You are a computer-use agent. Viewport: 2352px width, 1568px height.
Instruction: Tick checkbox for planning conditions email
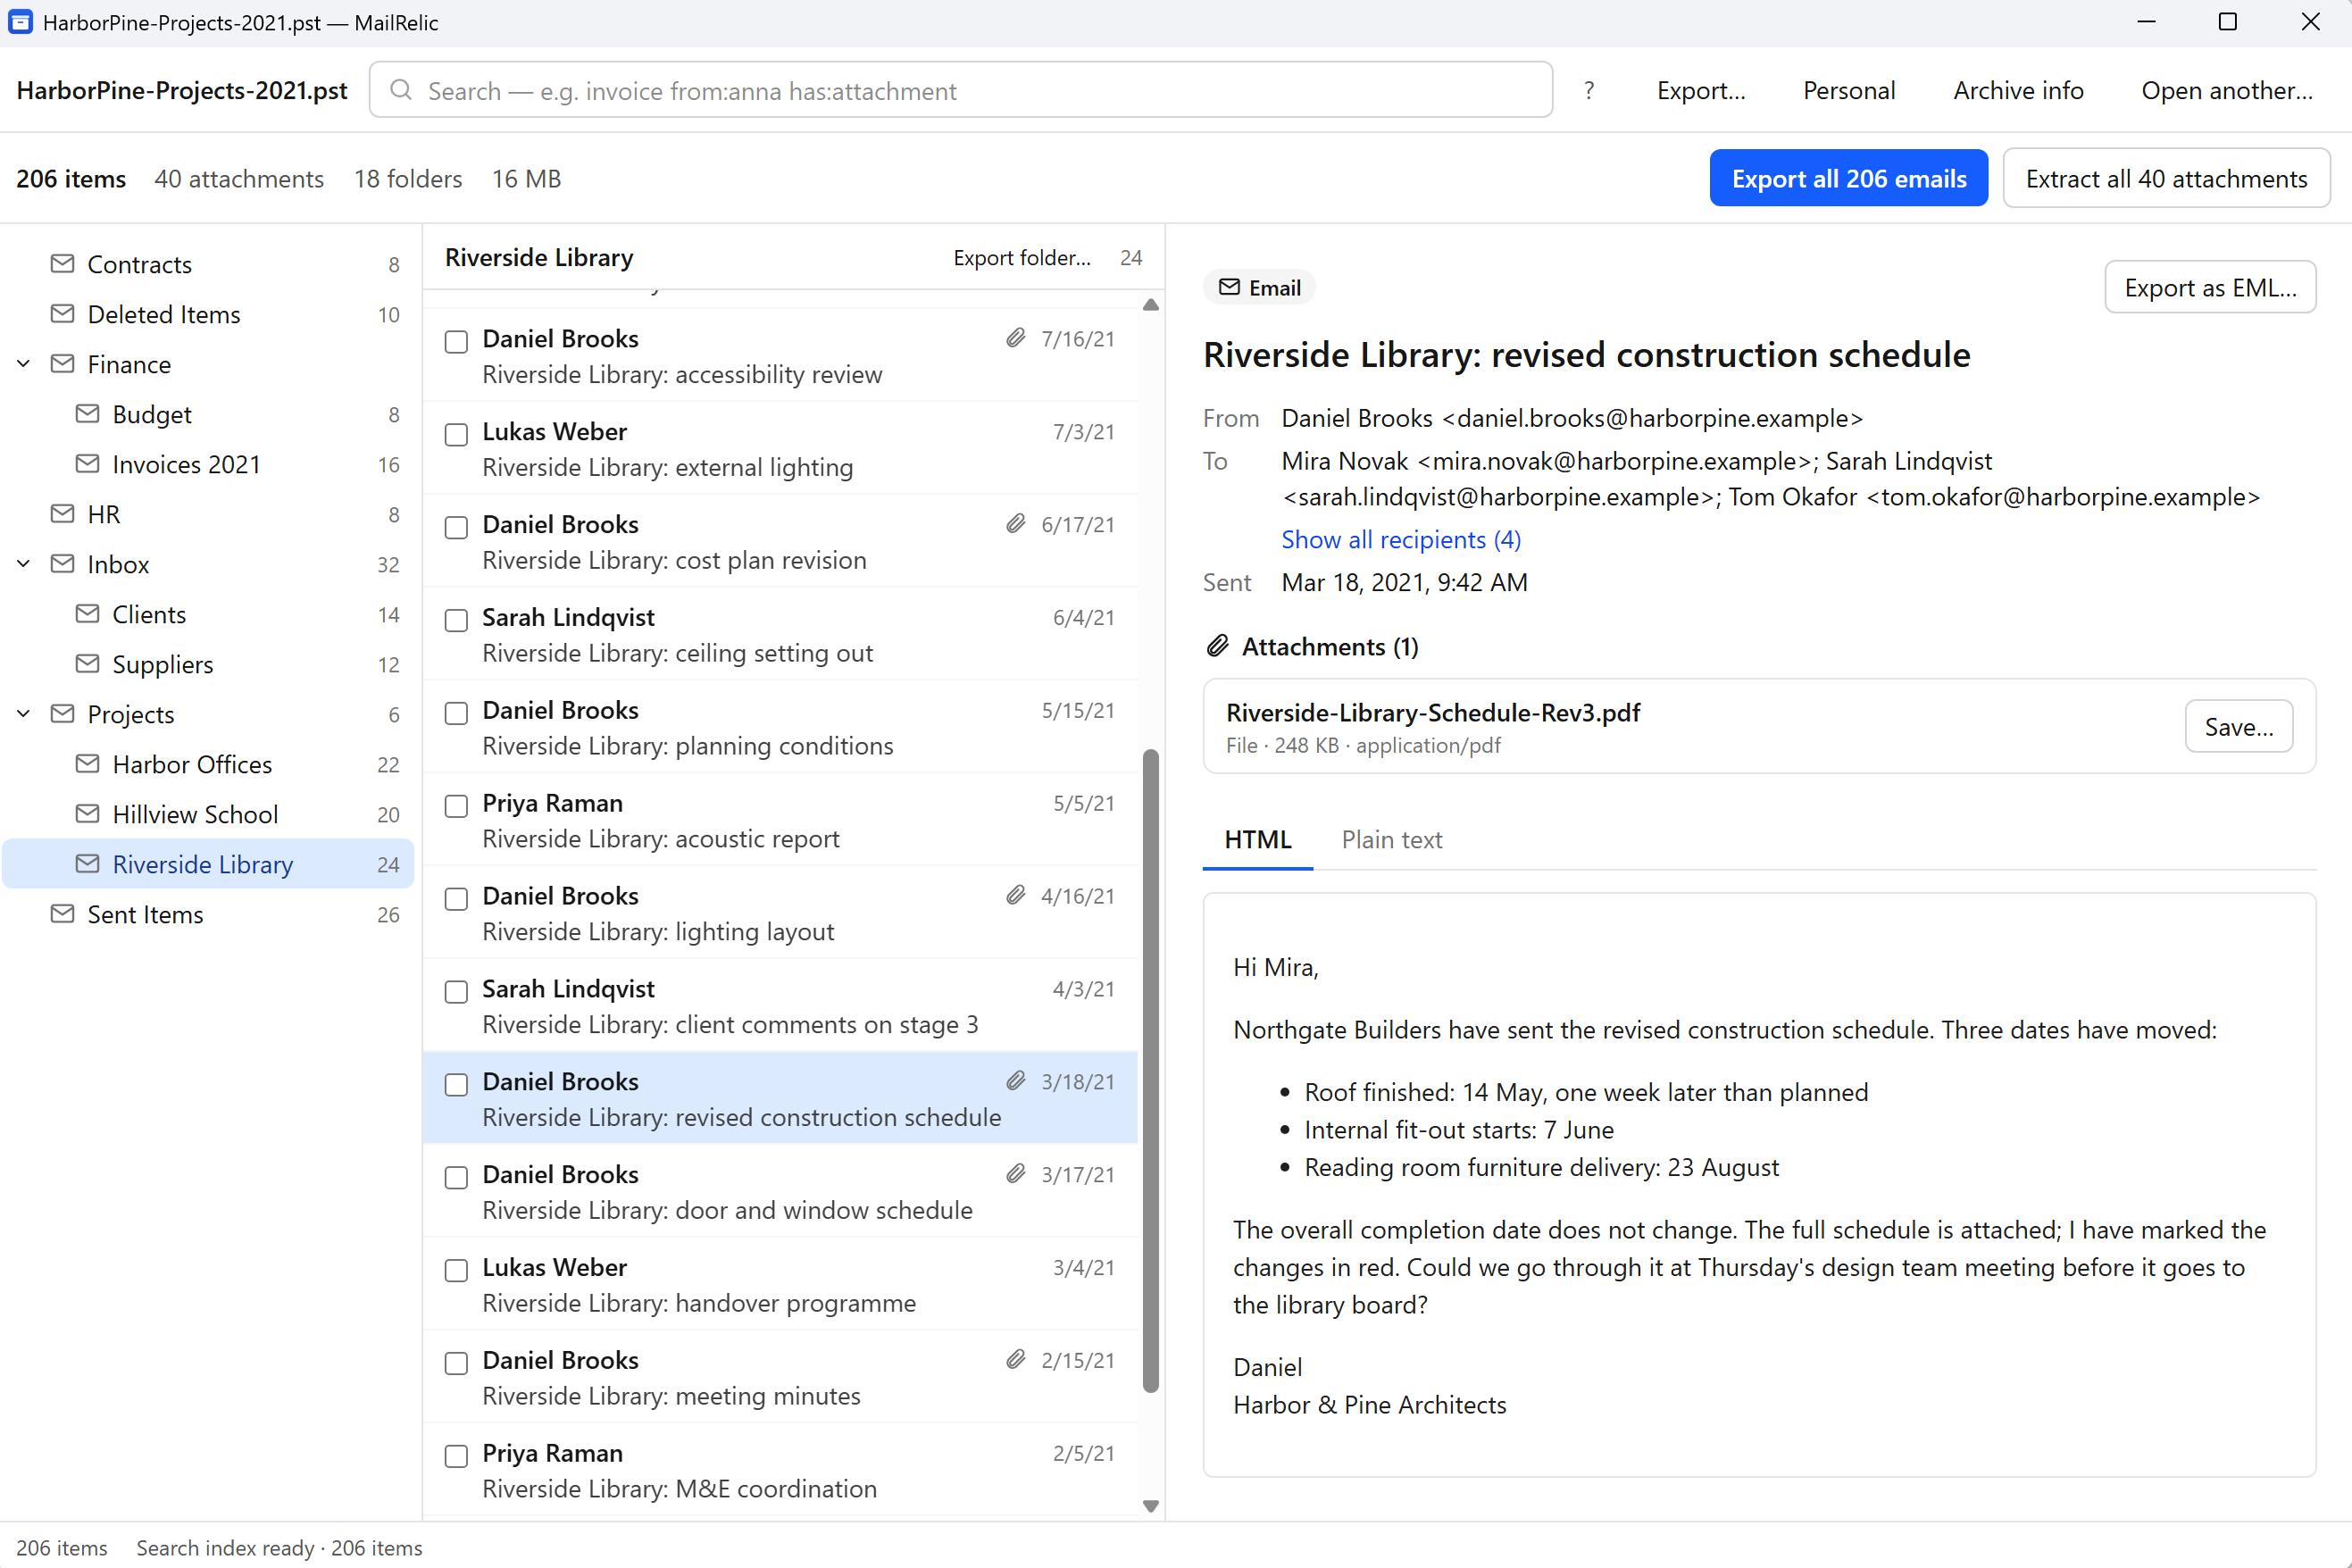pos(456,714)
